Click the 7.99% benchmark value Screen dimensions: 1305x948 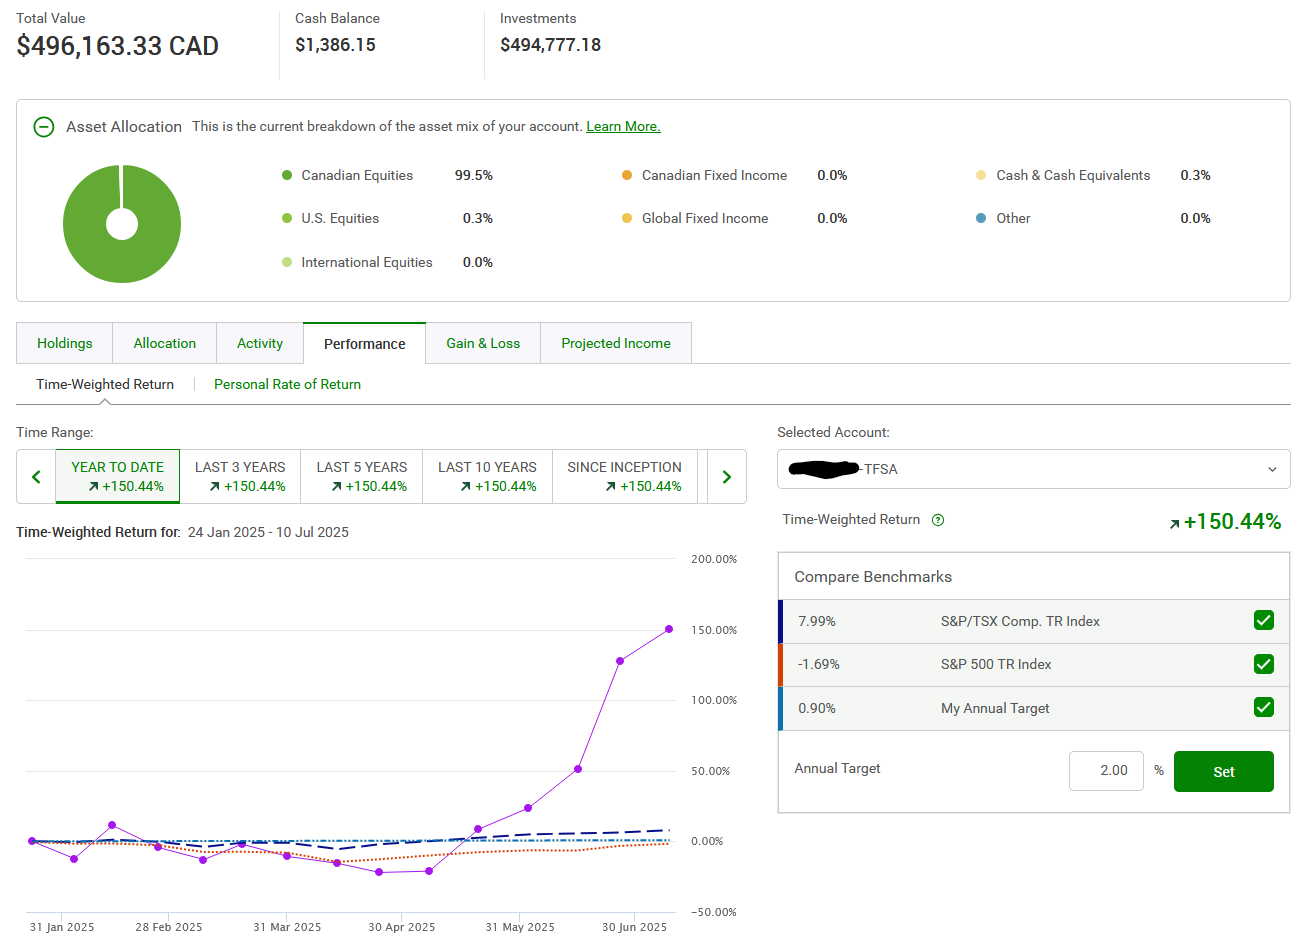[817, 621]
